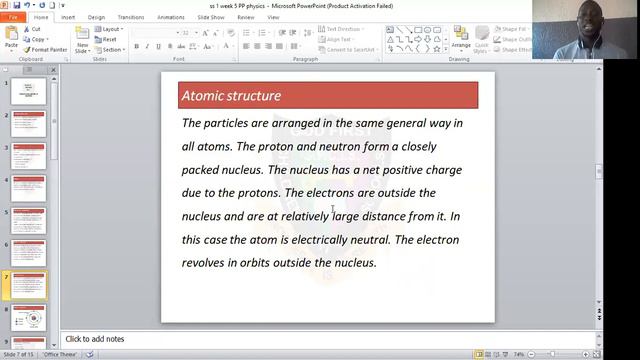The image size is (640, 360).
Task: Click Reset slide button
Action: point(105,39)
